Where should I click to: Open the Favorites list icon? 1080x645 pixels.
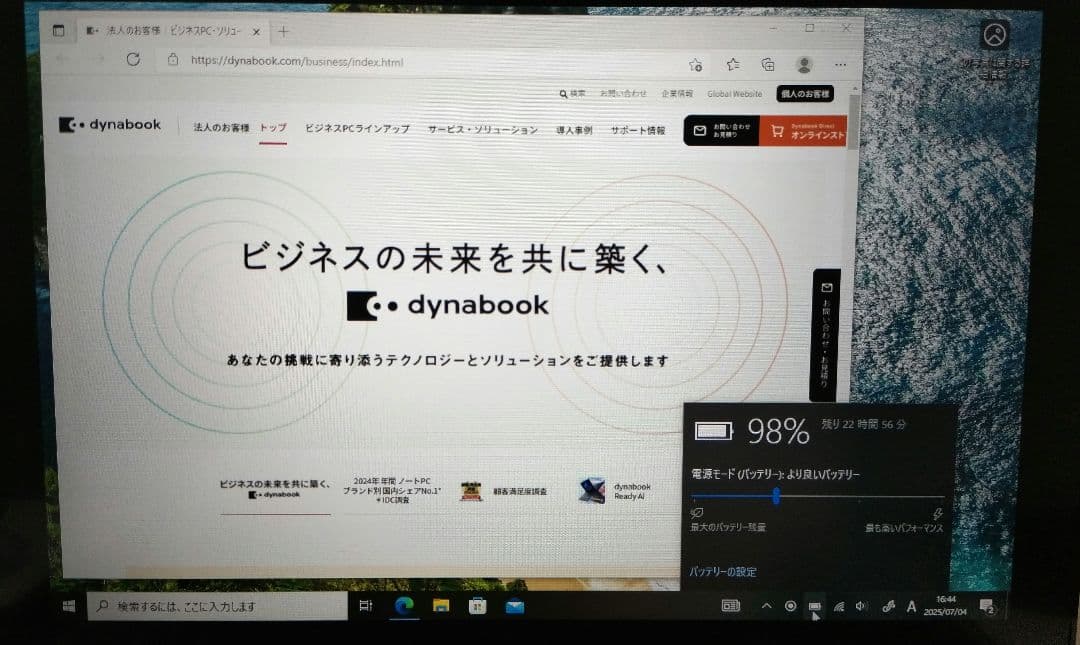click(x=733, y=64)
